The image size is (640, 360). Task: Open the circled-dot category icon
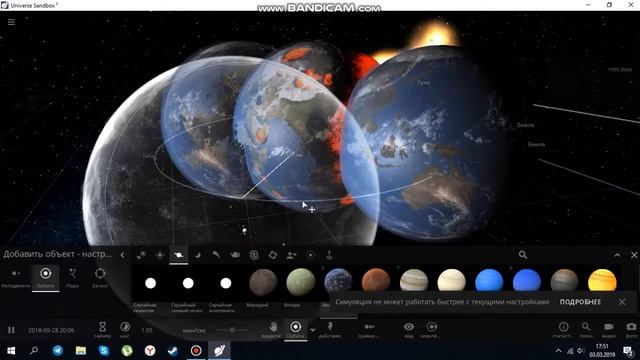point(311,255)
